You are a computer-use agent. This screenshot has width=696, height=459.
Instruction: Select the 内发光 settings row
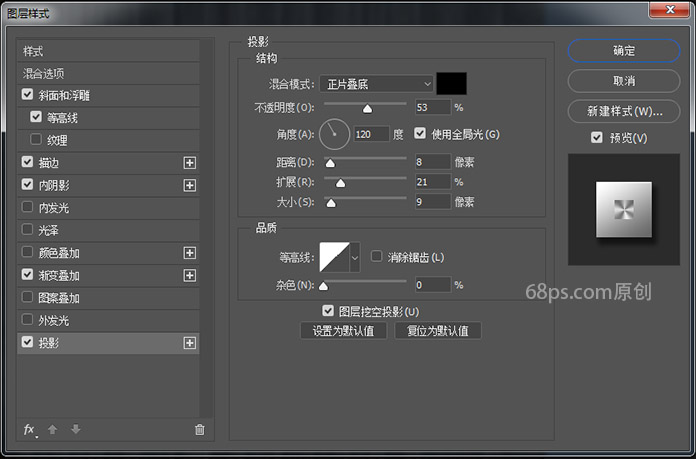(x=108, y=208)
